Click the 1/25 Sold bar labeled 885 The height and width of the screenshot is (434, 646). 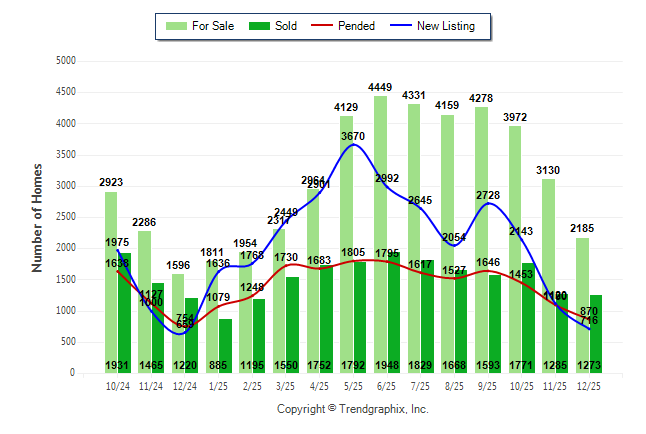tap(225, 345)
